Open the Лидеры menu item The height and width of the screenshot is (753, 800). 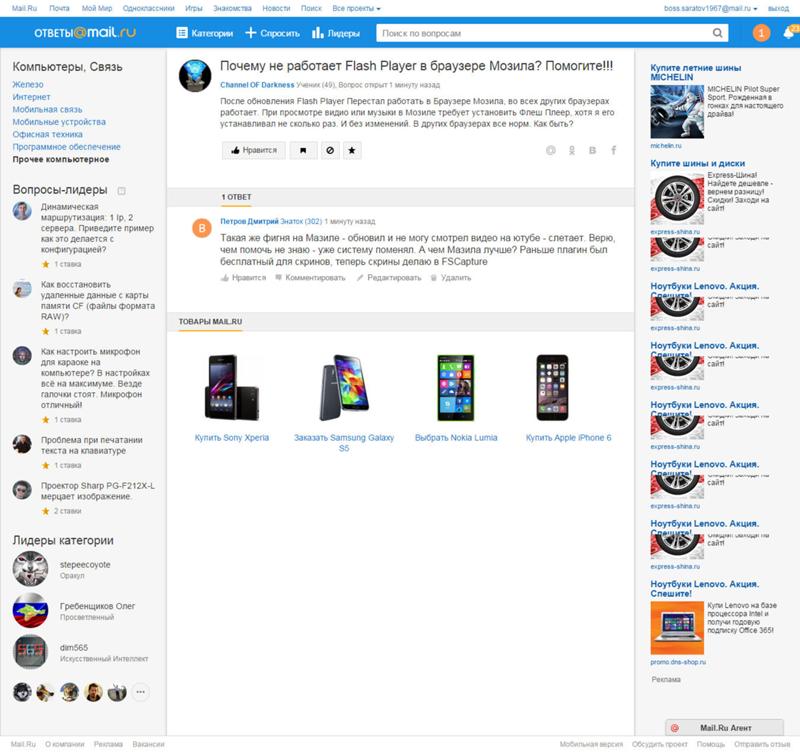coord(336,33)
